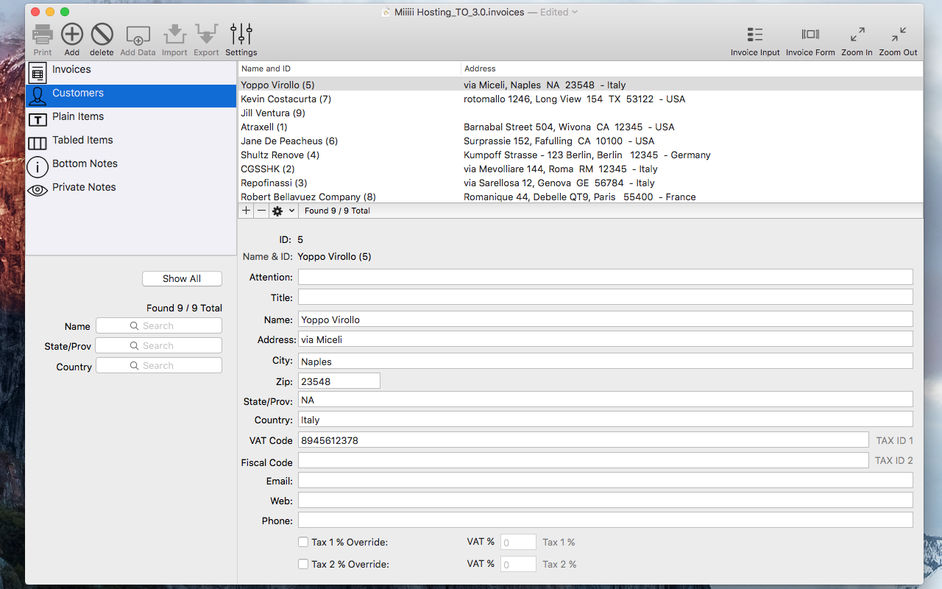Image resolution: width=942 pixels, height=589 pixels.
Task: Select Robert Bellavuez Company (8) row
Action: pos(580,197)
